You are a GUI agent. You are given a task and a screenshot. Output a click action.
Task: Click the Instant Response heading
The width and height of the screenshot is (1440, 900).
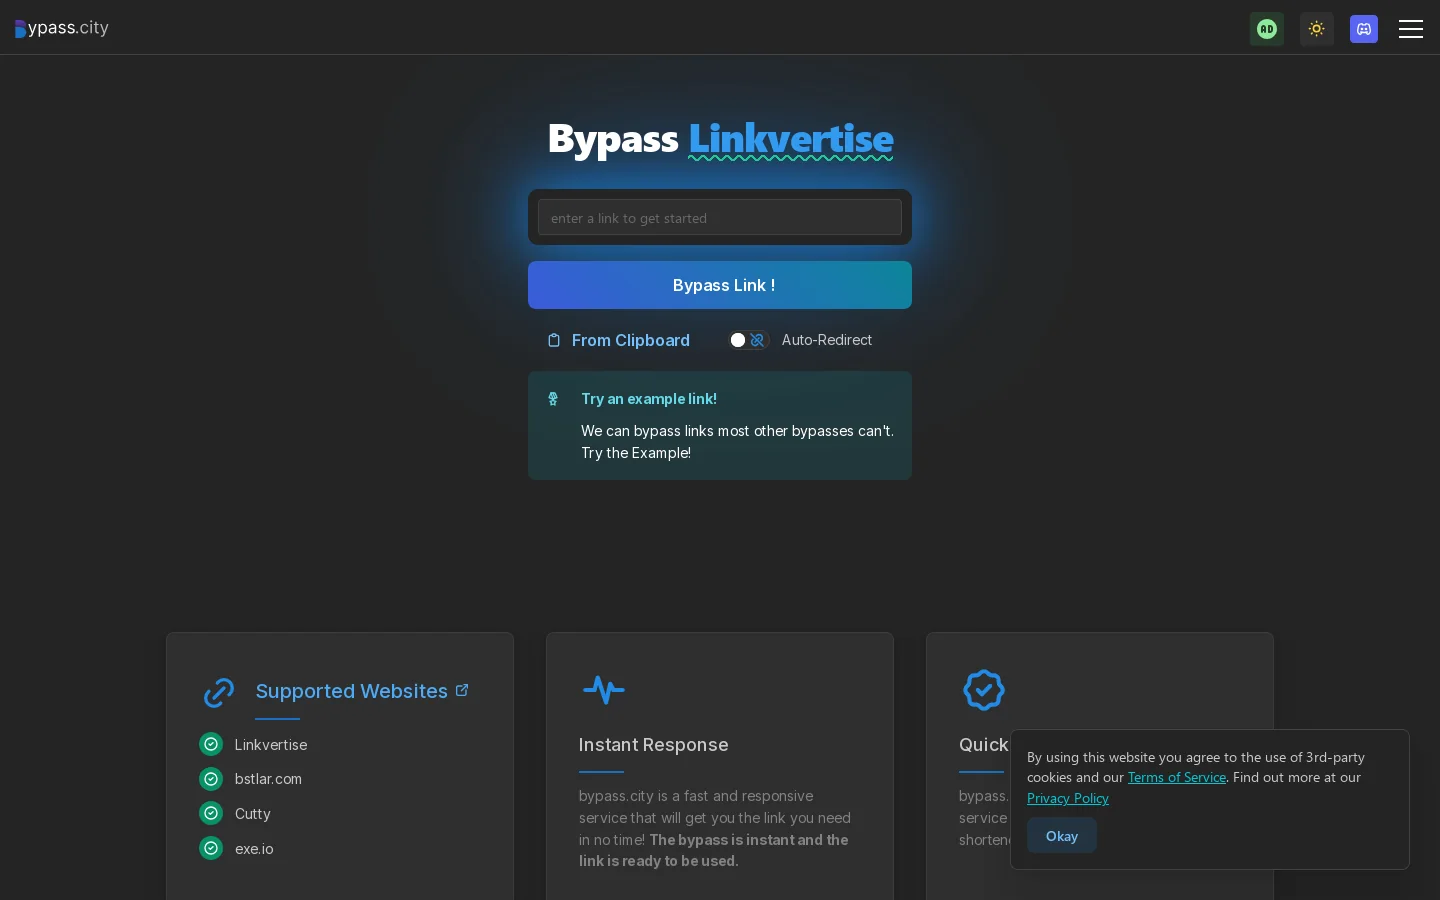coord(654,745)
